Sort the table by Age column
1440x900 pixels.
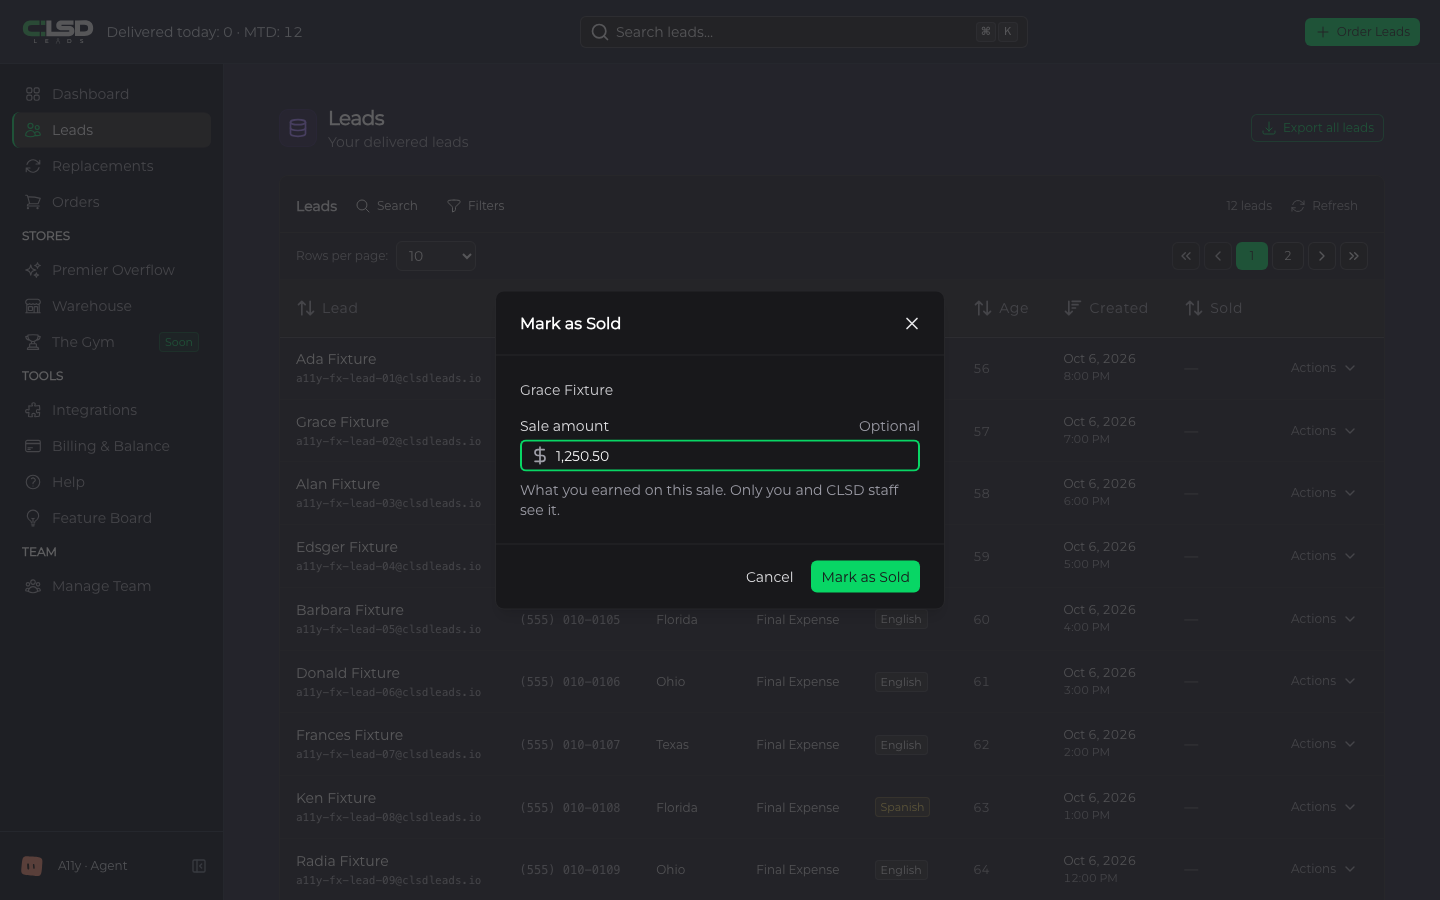coord(1001,308)
